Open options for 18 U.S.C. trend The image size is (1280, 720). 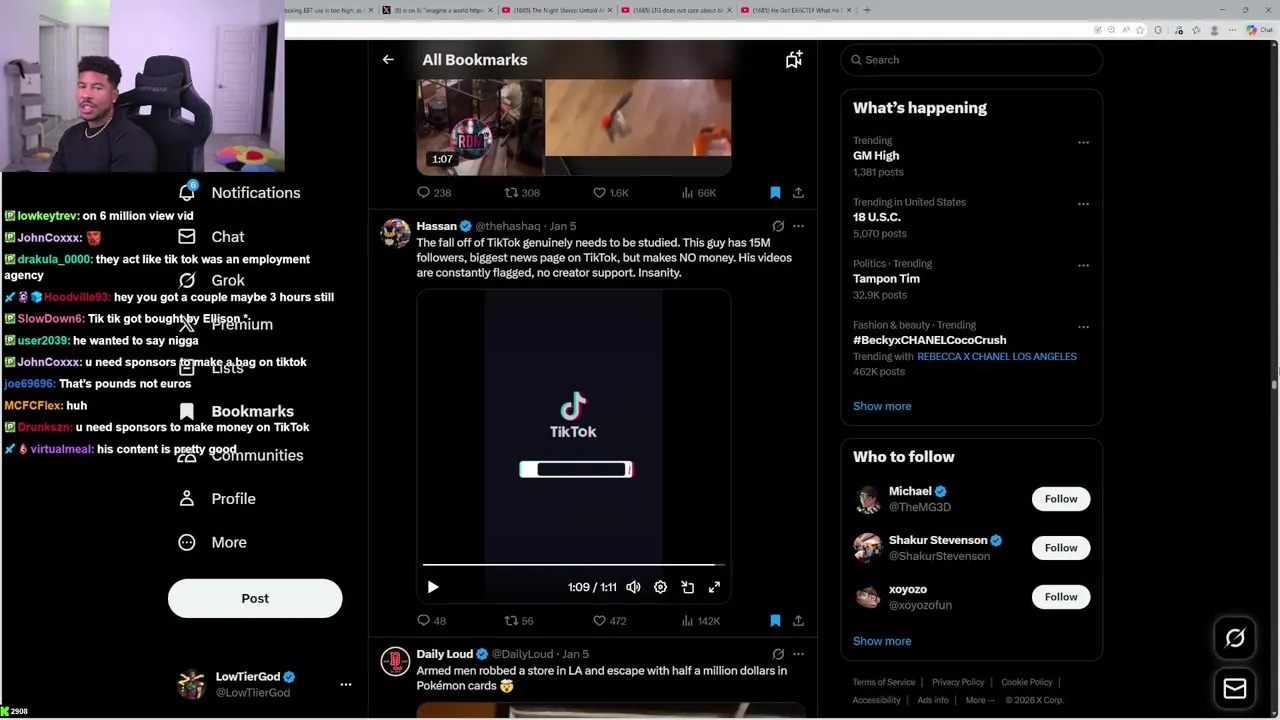1083,204
